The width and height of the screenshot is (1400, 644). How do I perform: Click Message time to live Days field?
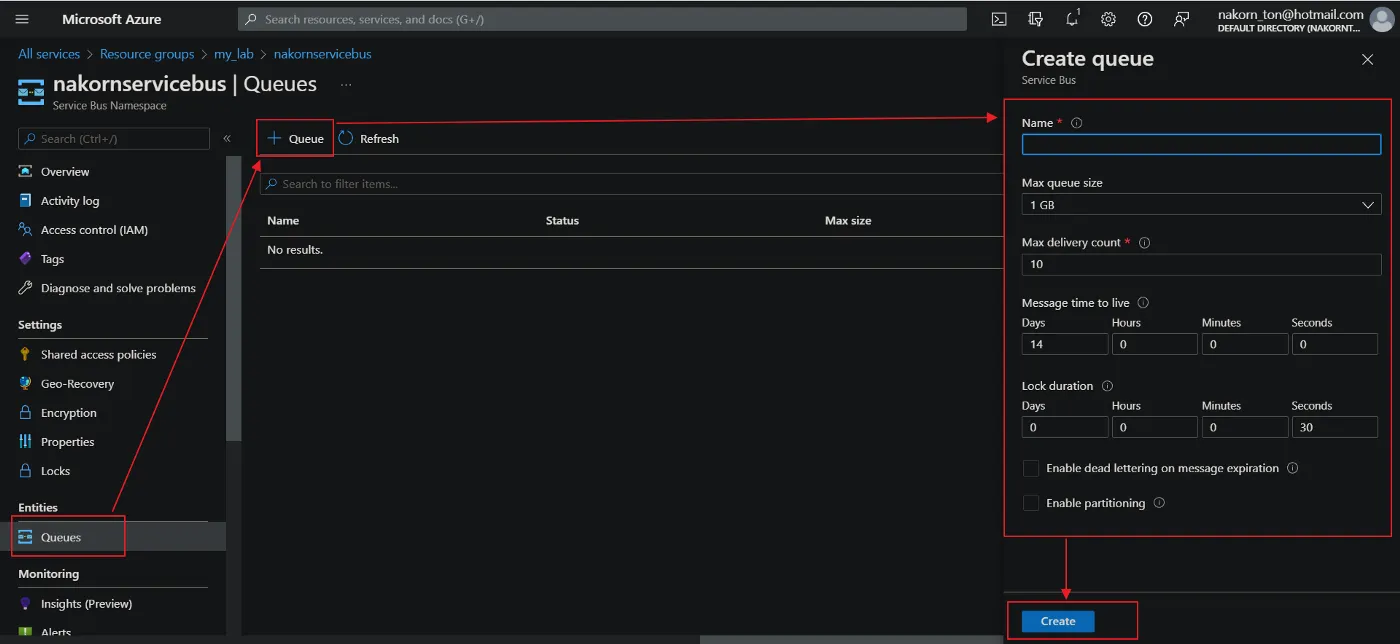click(x=1065, y=344)
